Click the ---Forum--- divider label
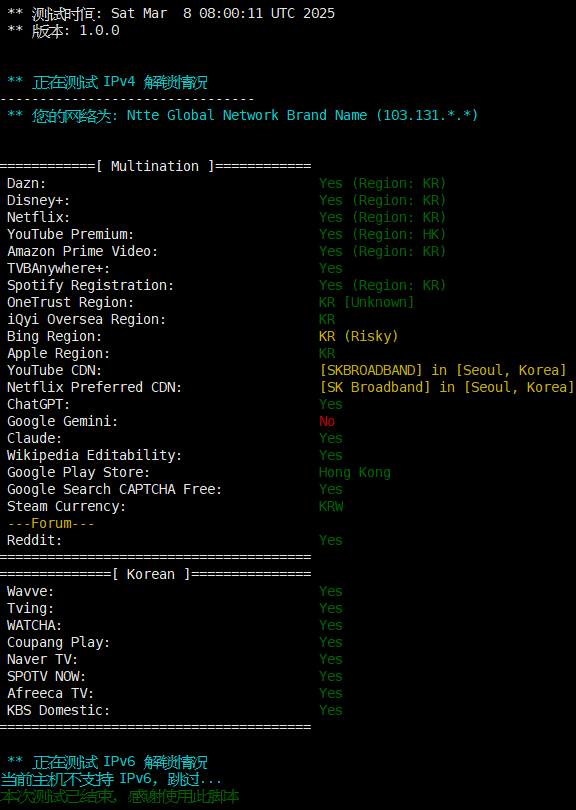This screenshot has width=576, height=810. pos(51,523)
